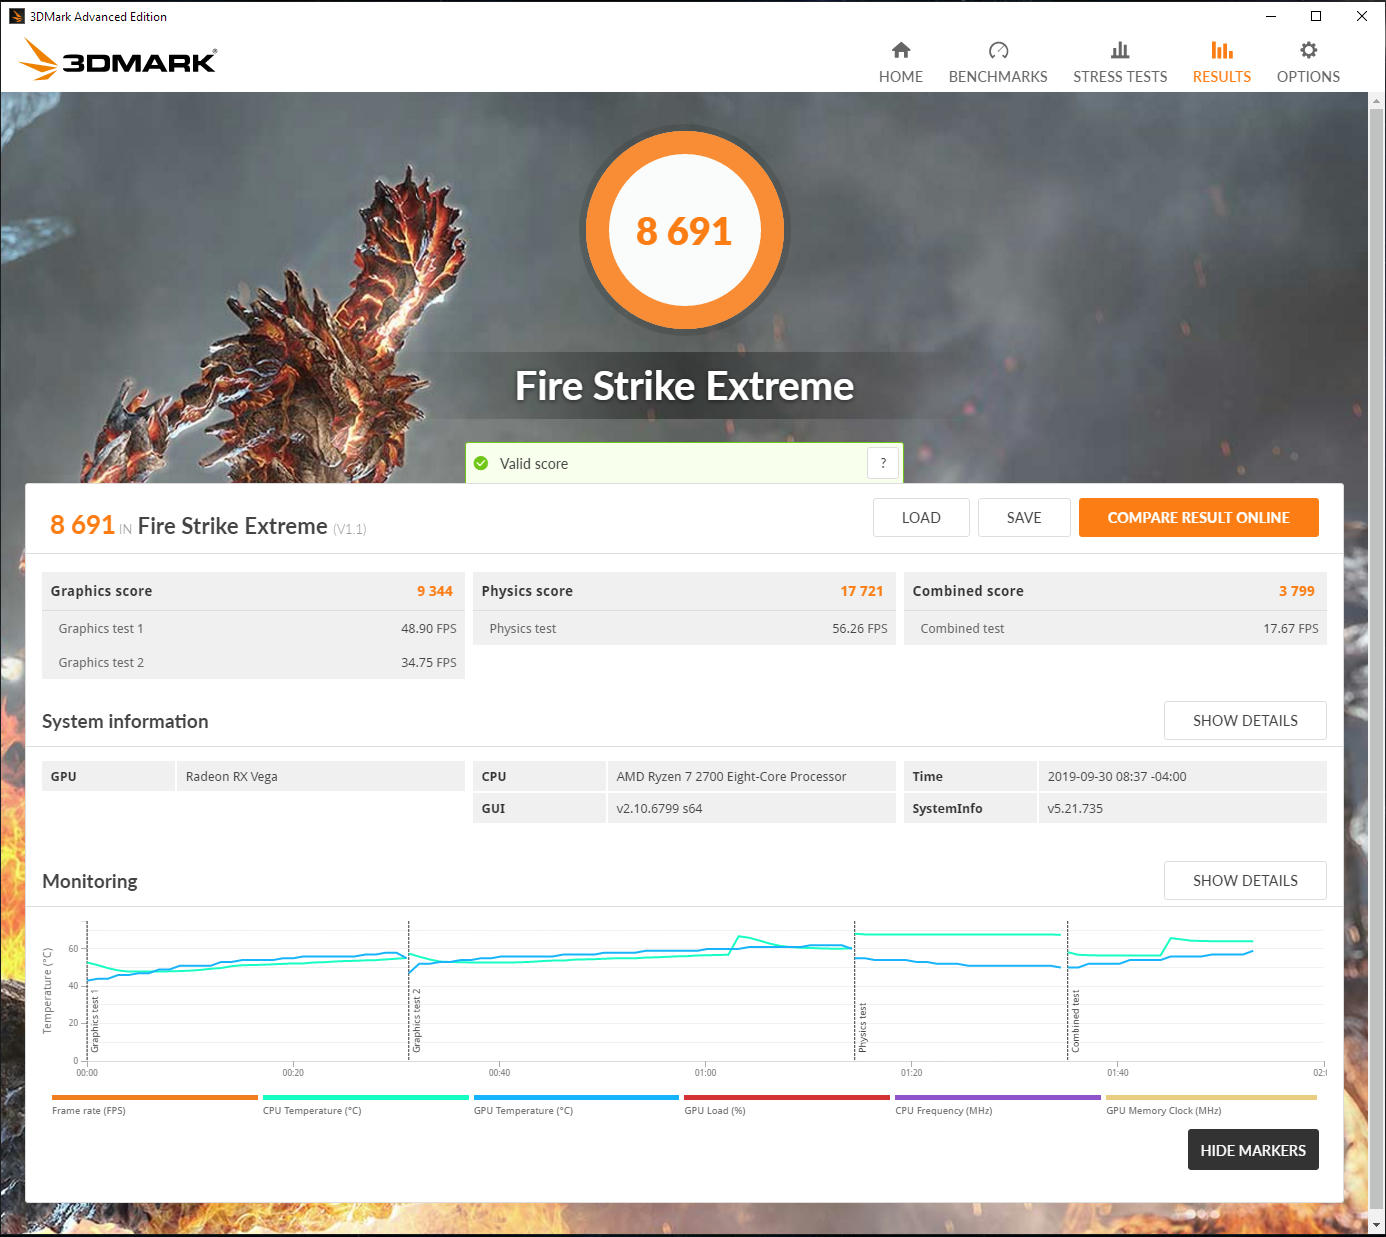Click Combined test 17.67 FPS row
1386x1237 pixels.
click(1115, 628)
